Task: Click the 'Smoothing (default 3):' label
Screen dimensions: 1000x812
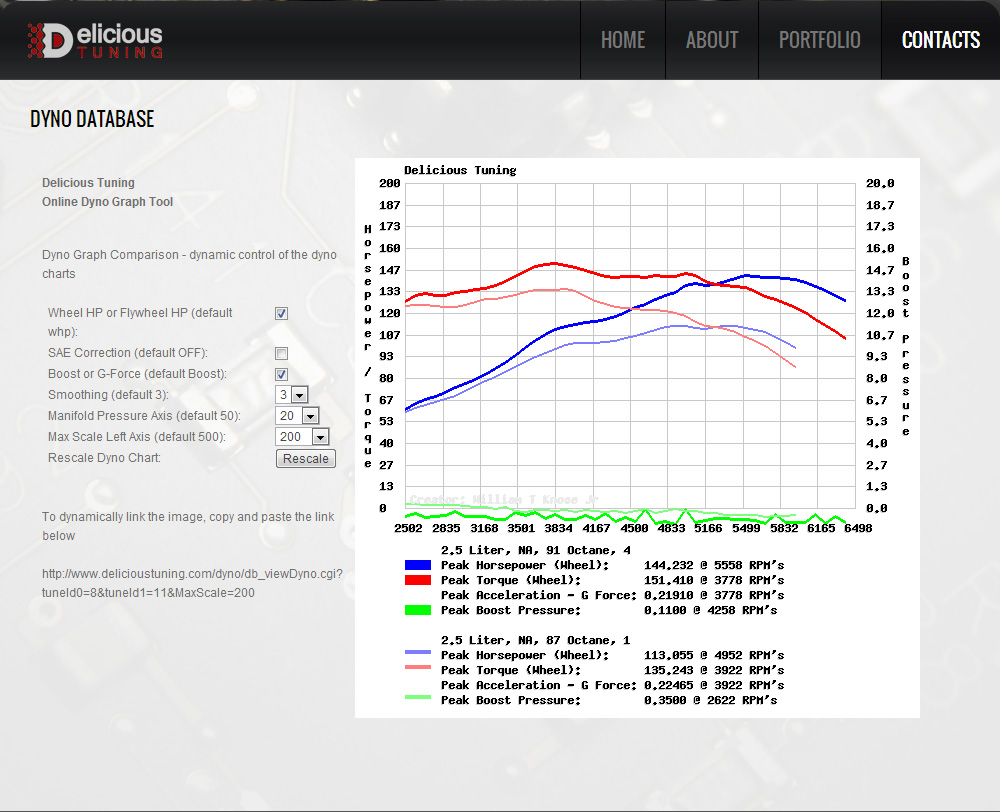Action: (108, 395)
